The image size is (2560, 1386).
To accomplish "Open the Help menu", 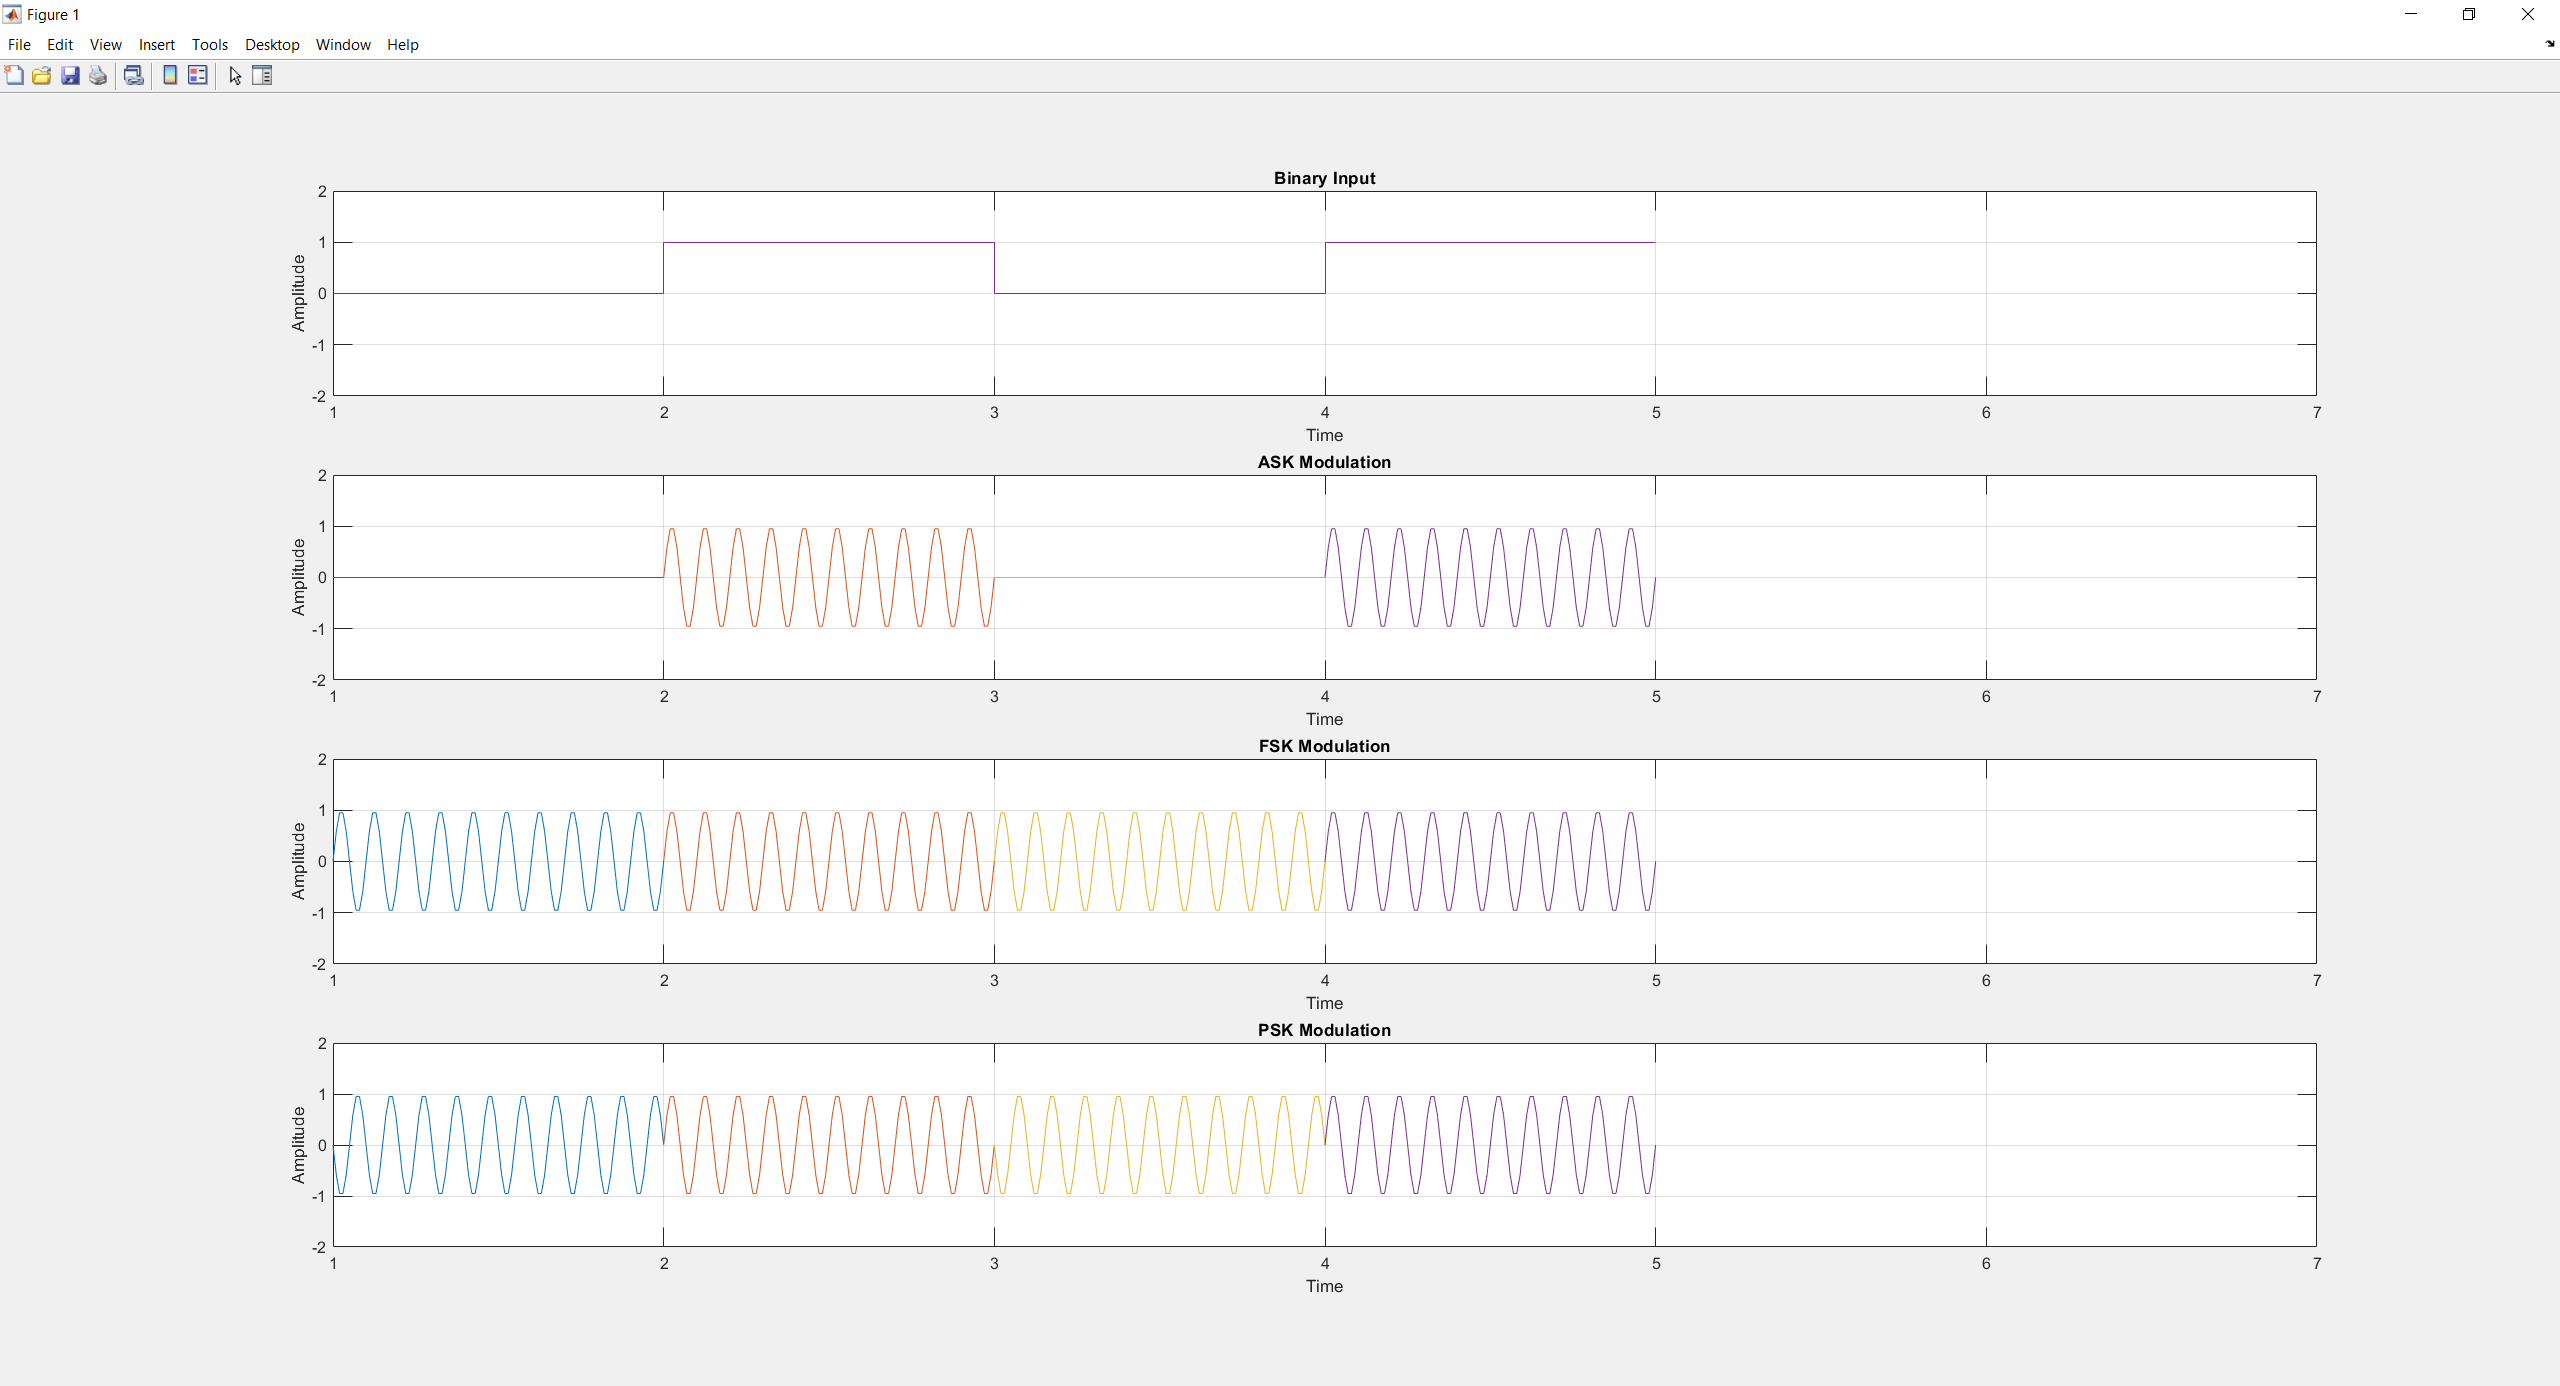I will point(402,45).
